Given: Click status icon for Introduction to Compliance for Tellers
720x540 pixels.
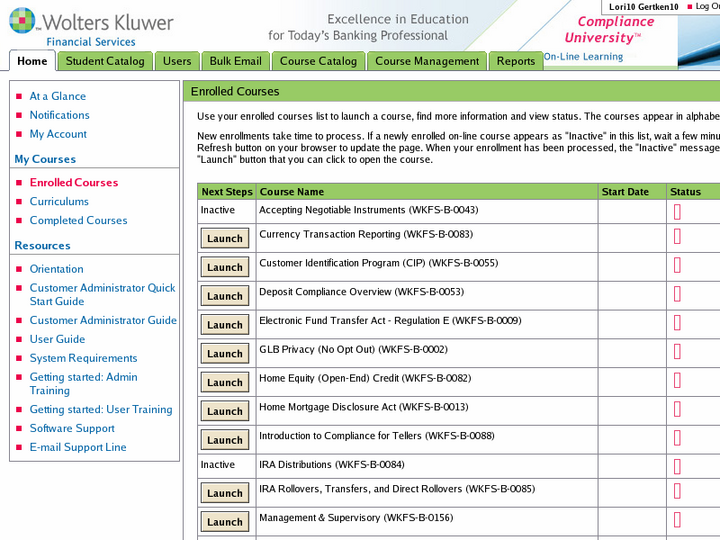Looking at the screenshot, I should click(677, 438).
